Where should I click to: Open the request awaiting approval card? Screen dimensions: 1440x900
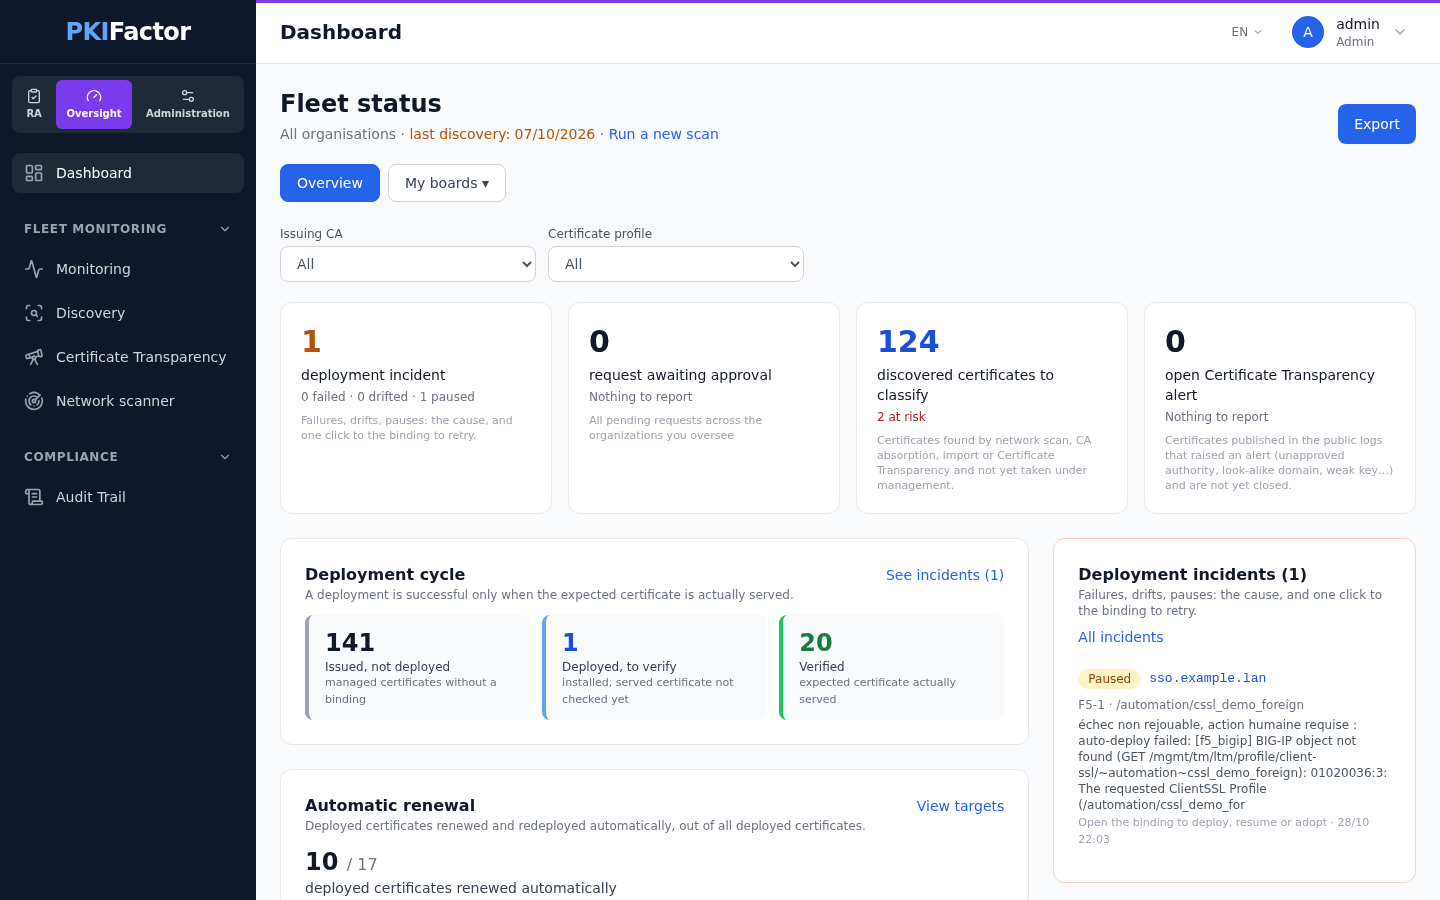(x=704, y=408)
